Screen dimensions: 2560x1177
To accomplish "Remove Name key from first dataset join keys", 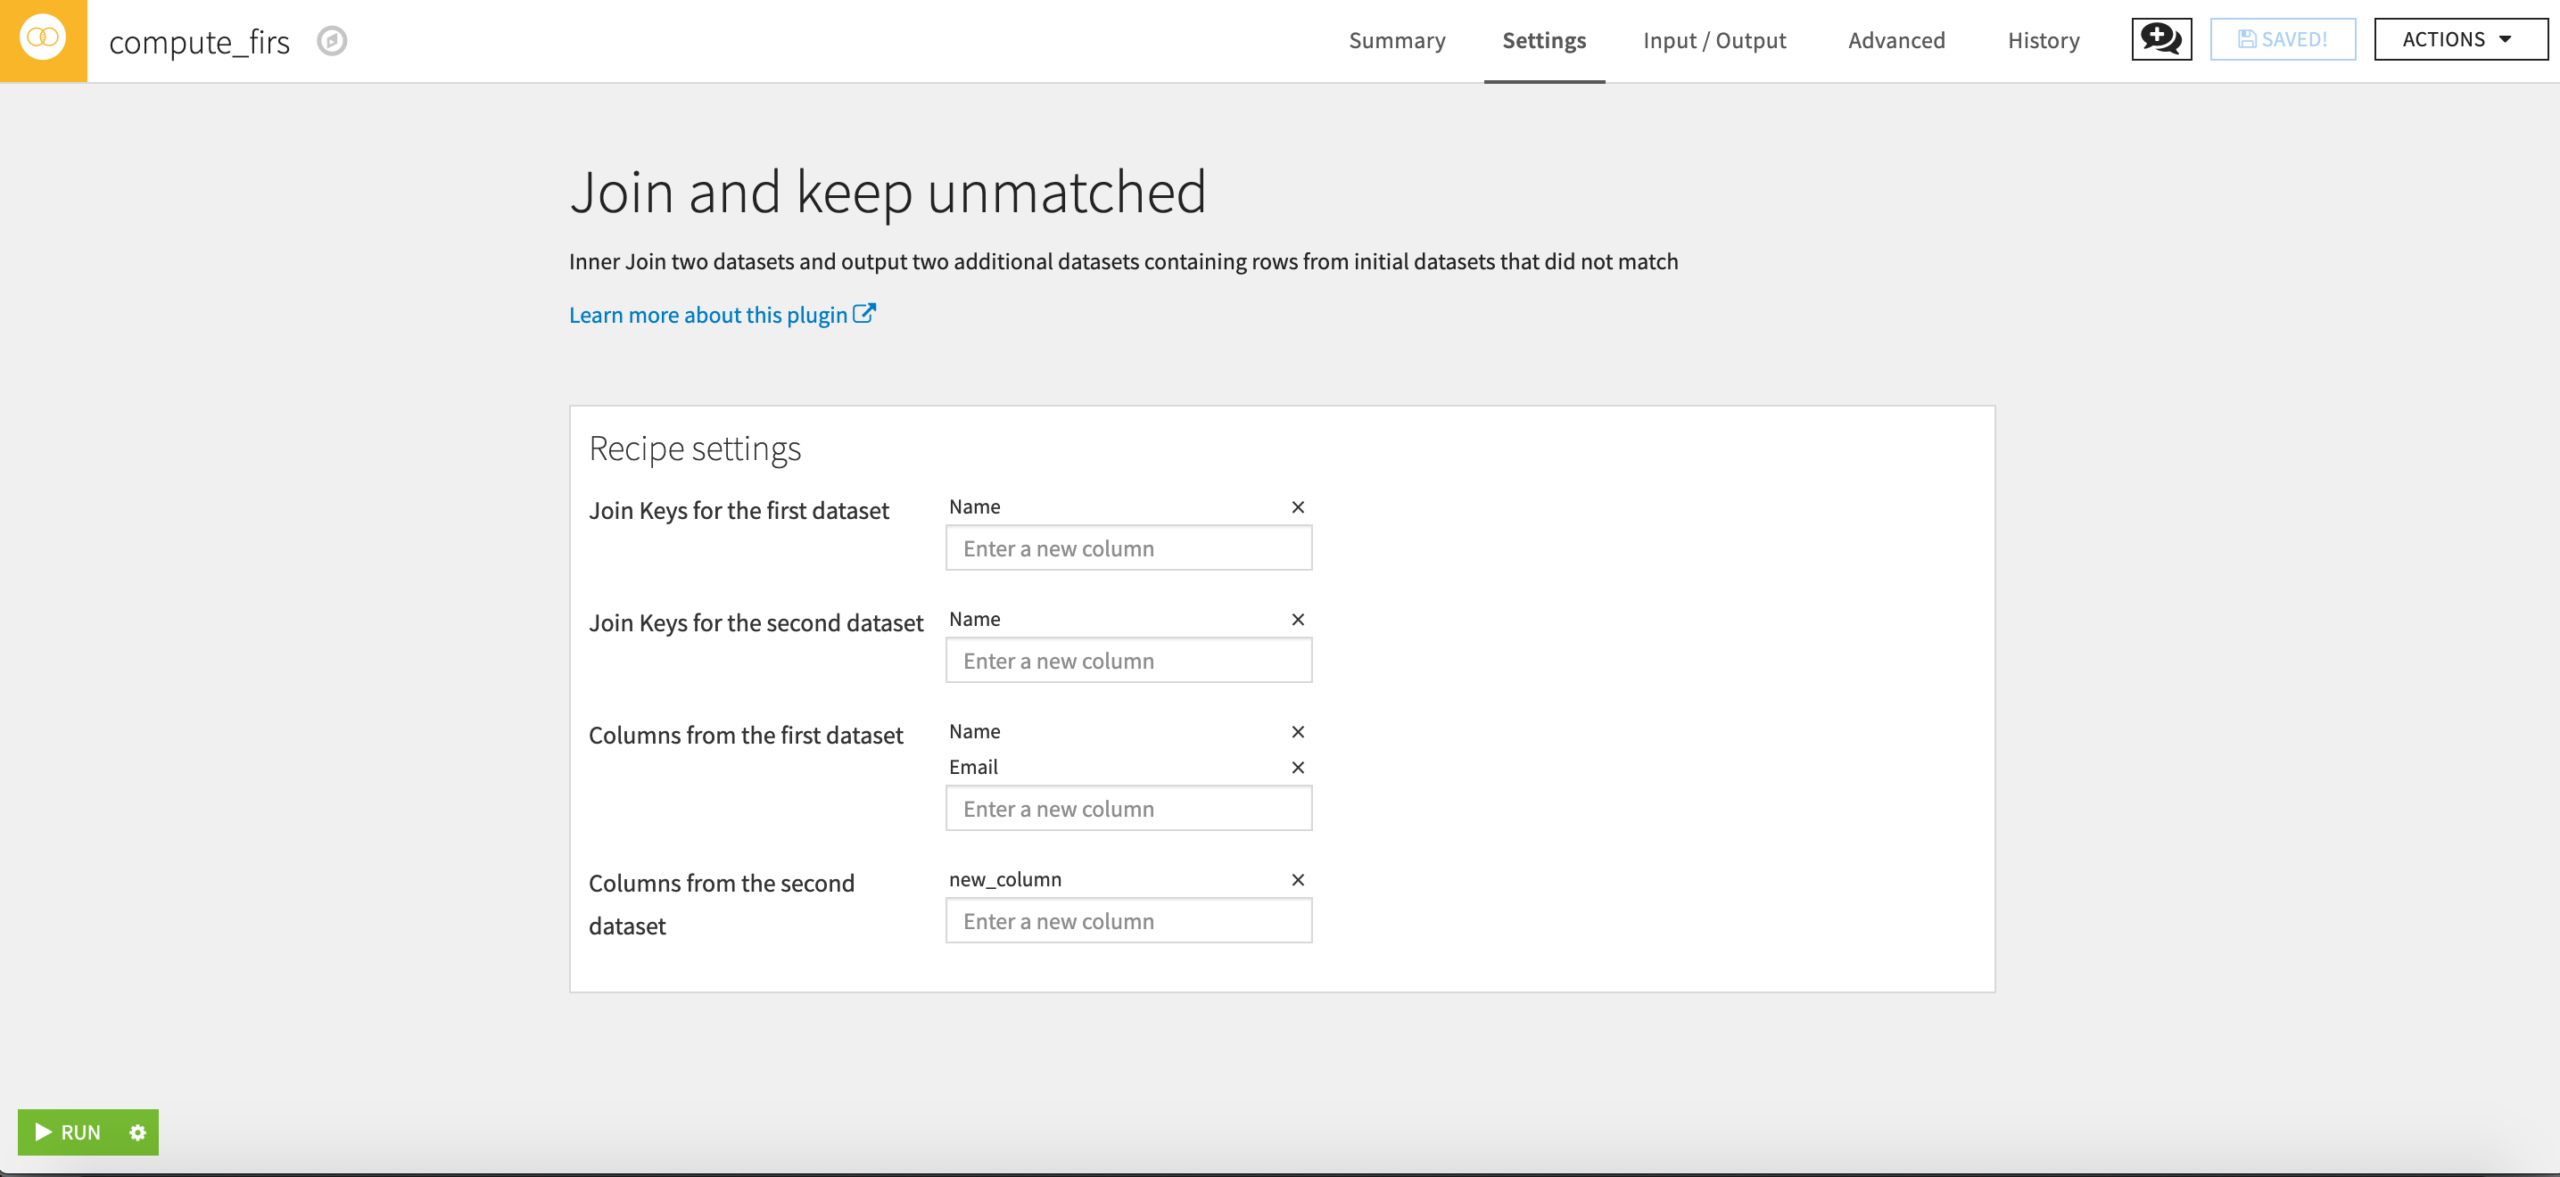I will [x=1300, y=506].
